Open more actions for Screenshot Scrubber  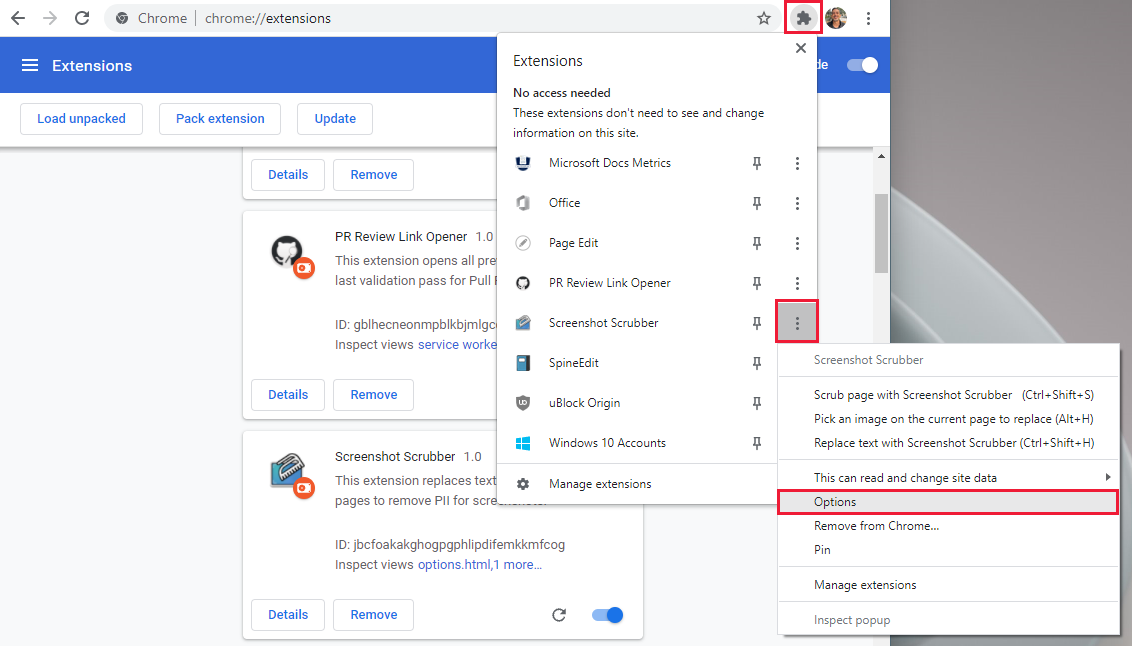point(797,322)
